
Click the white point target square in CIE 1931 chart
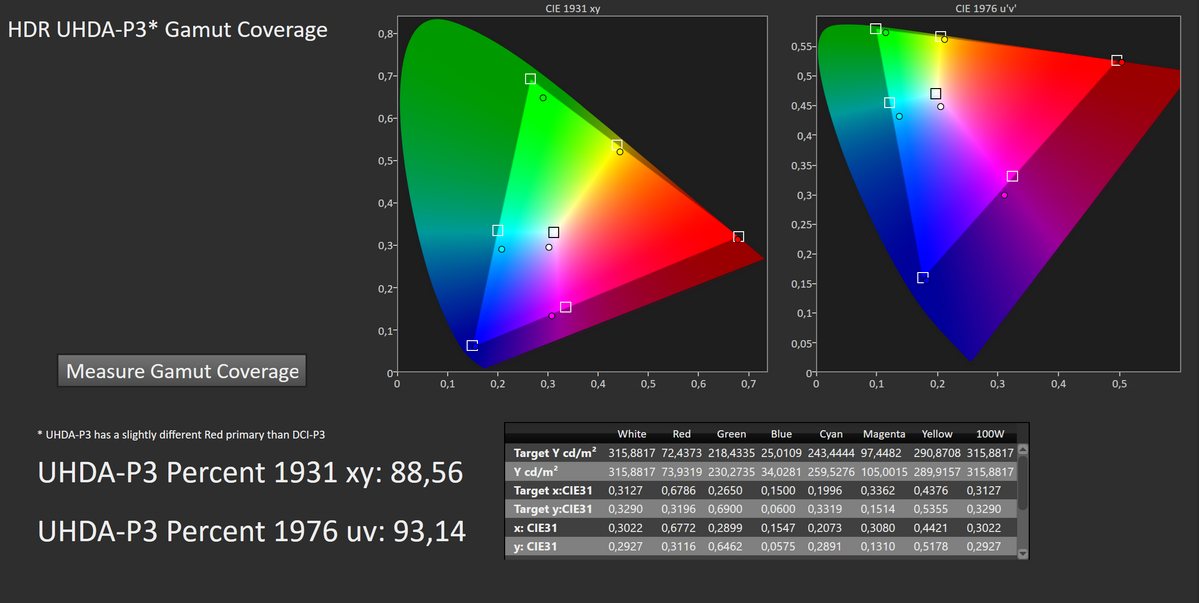[554, 233]
